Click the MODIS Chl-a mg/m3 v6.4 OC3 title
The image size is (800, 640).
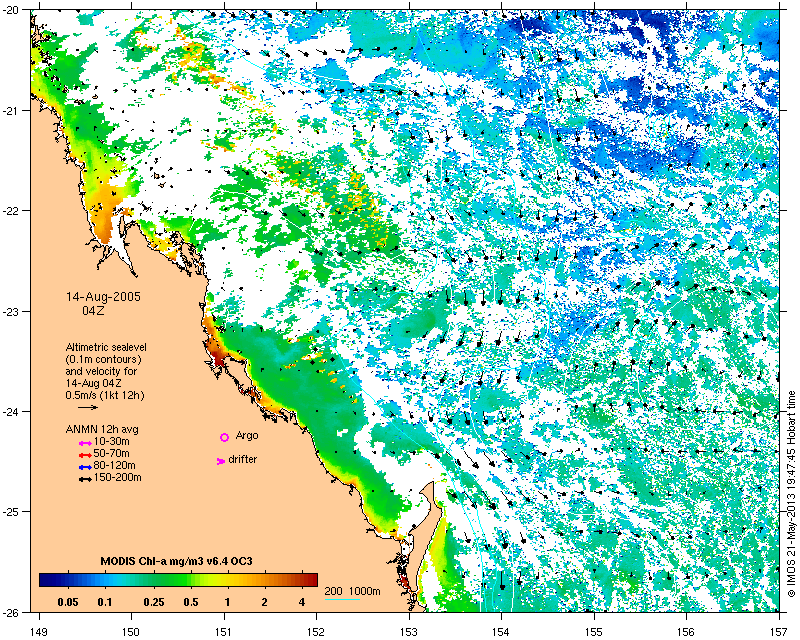click(x=177, y=561)
